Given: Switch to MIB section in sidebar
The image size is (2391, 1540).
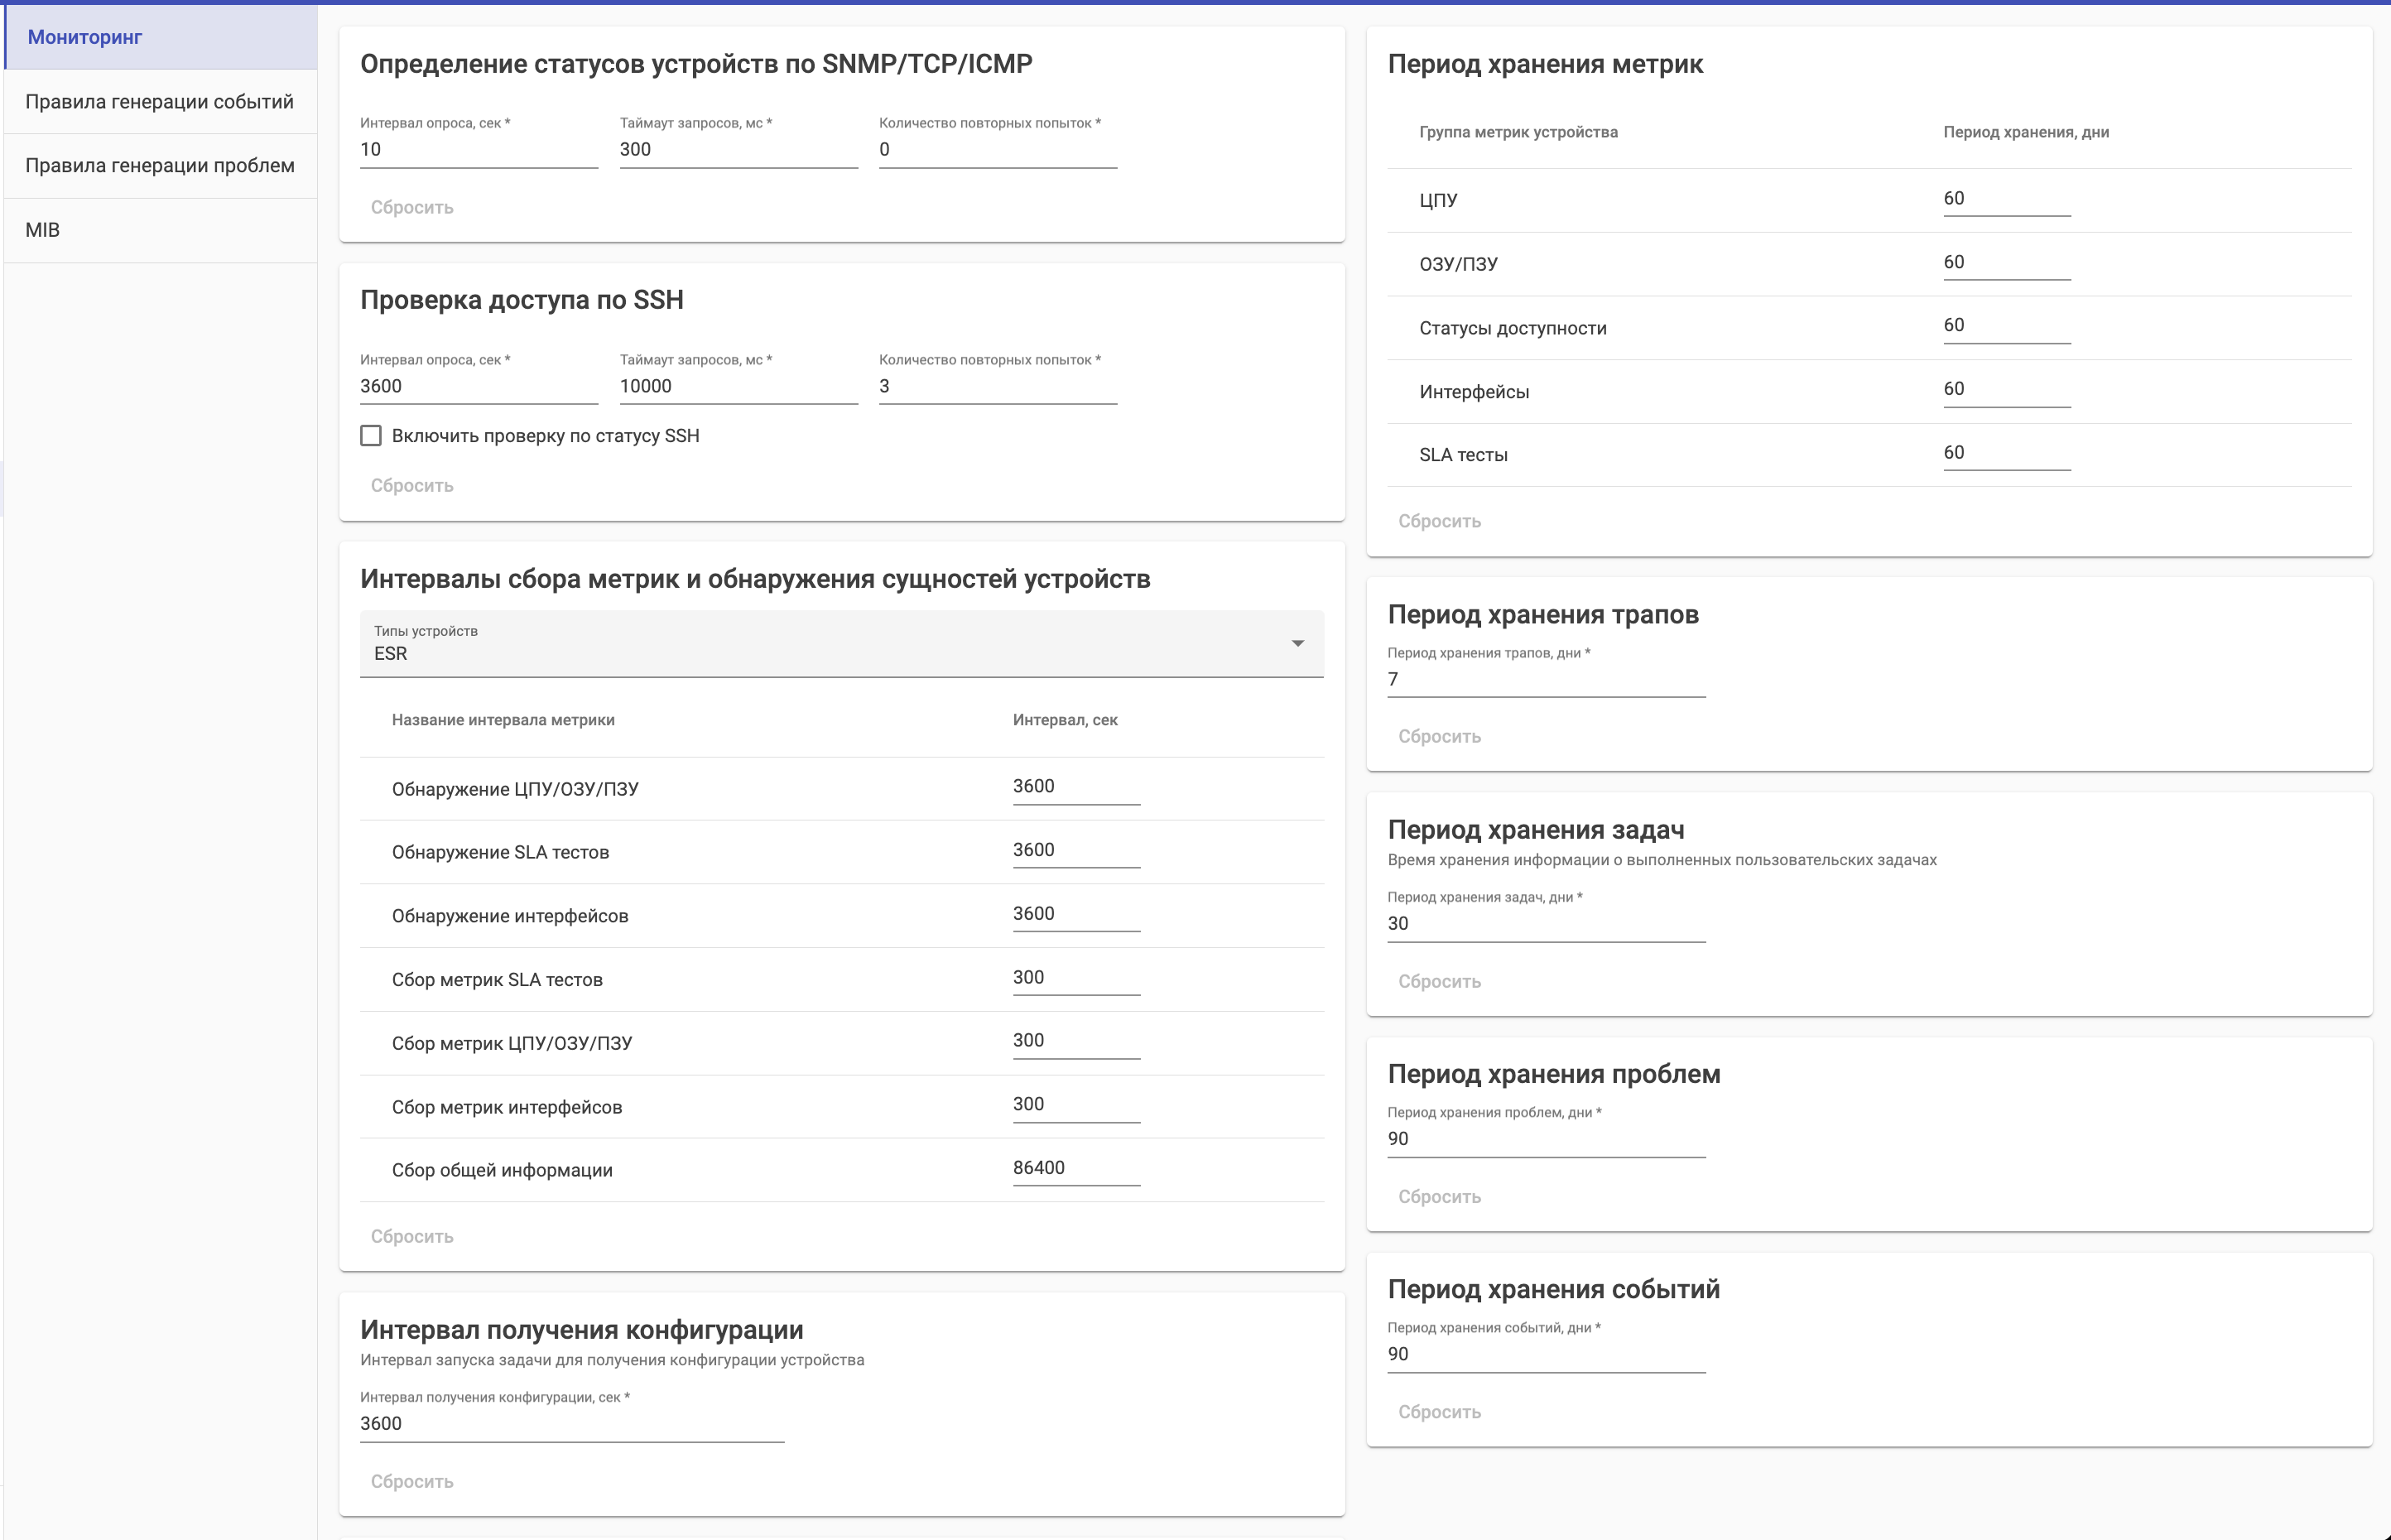Looking at the screenshot, I should [x=43, y=230].
